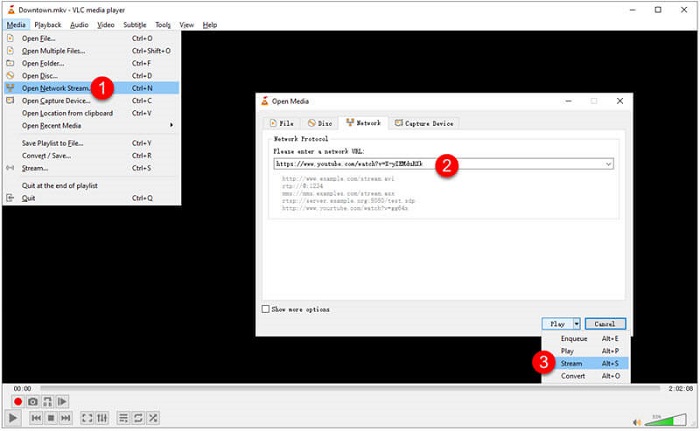Mute audio using the speaker icon
Image resolution: width=700 pixels, height=431 pixels.
[637, 422]
